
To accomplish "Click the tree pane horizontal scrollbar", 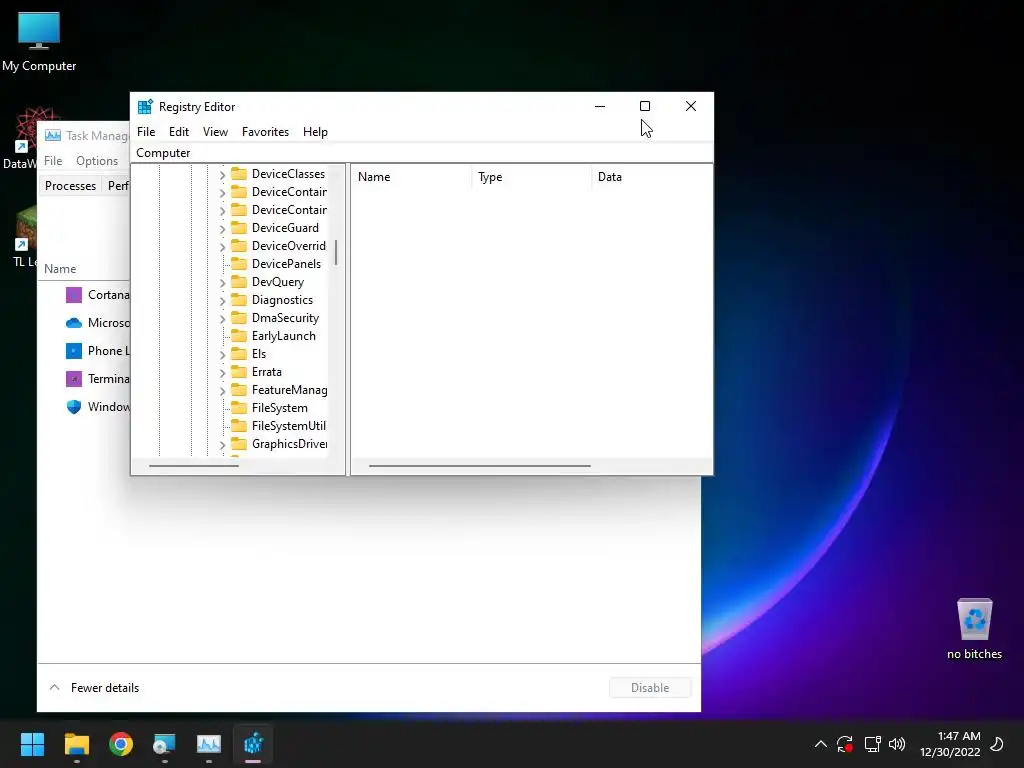I will pos(194,466).
